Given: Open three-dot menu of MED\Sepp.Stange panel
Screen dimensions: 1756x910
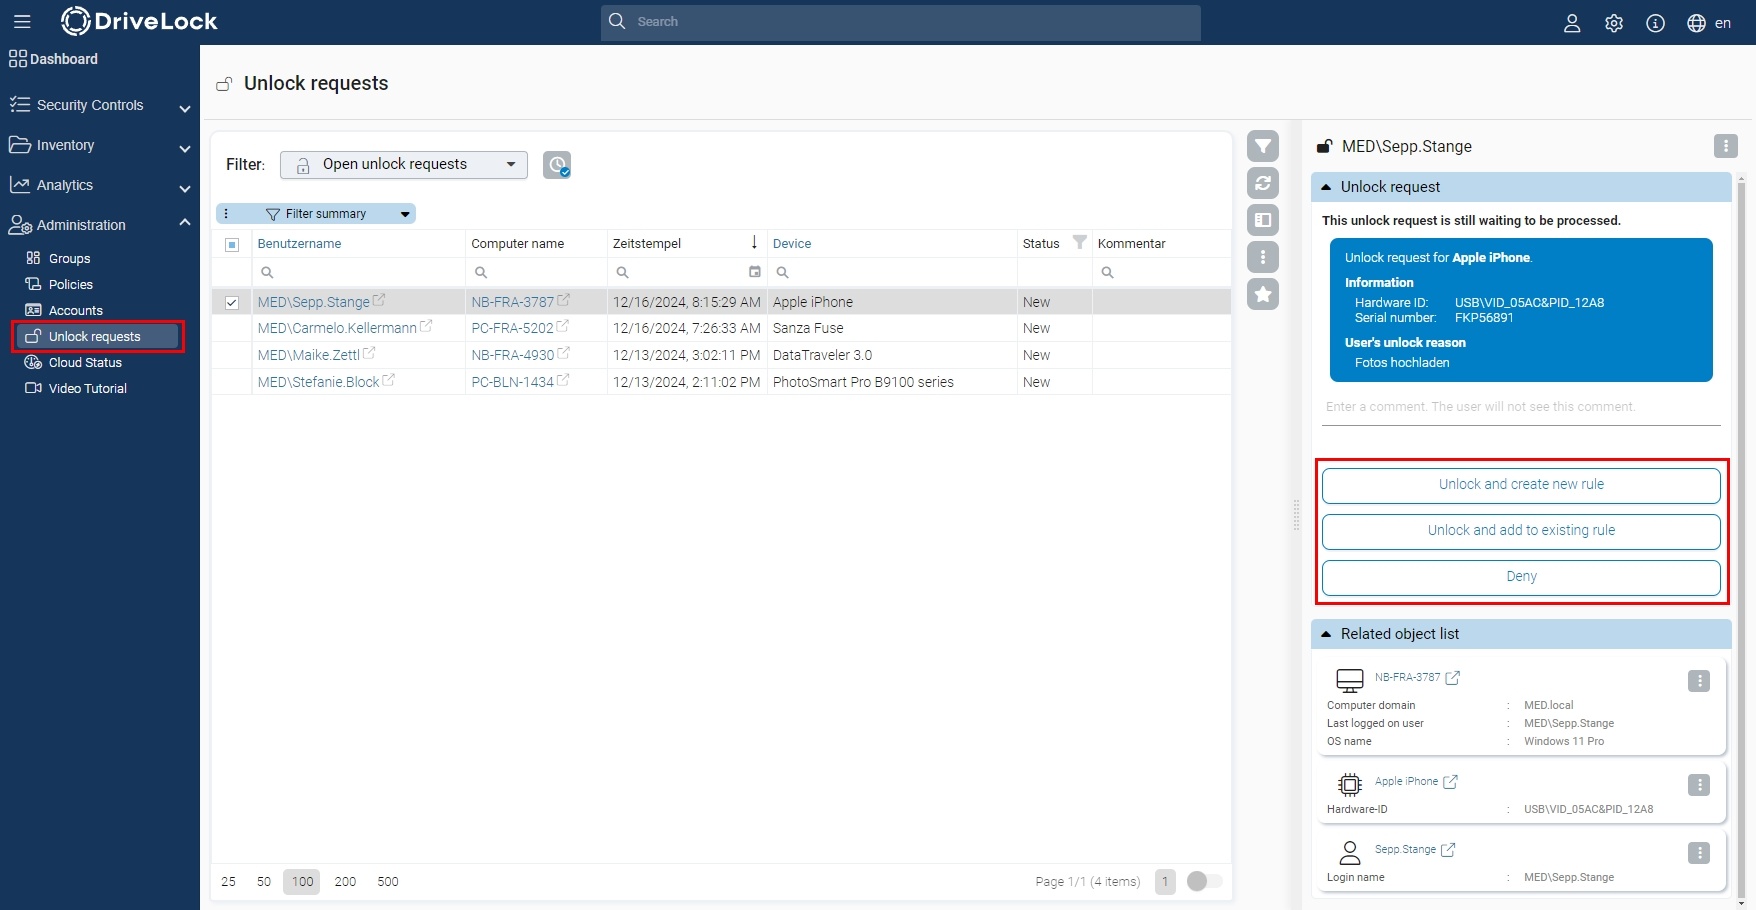Looking at the screenshot, I should coord(1726,146).
